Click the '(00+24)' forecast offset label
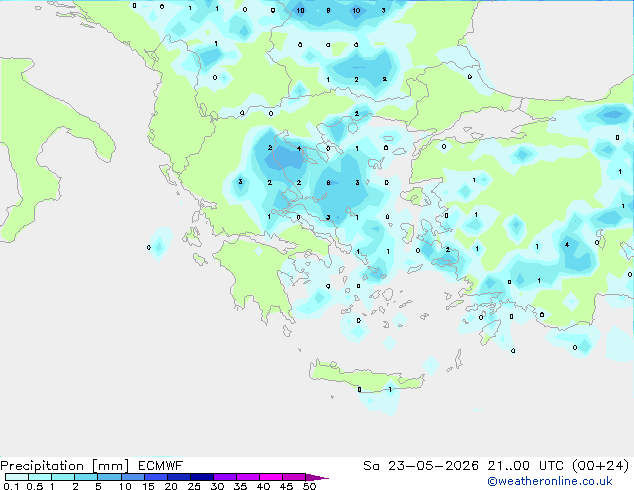Screen dimensions: 634x490 [x=601, y=466]
